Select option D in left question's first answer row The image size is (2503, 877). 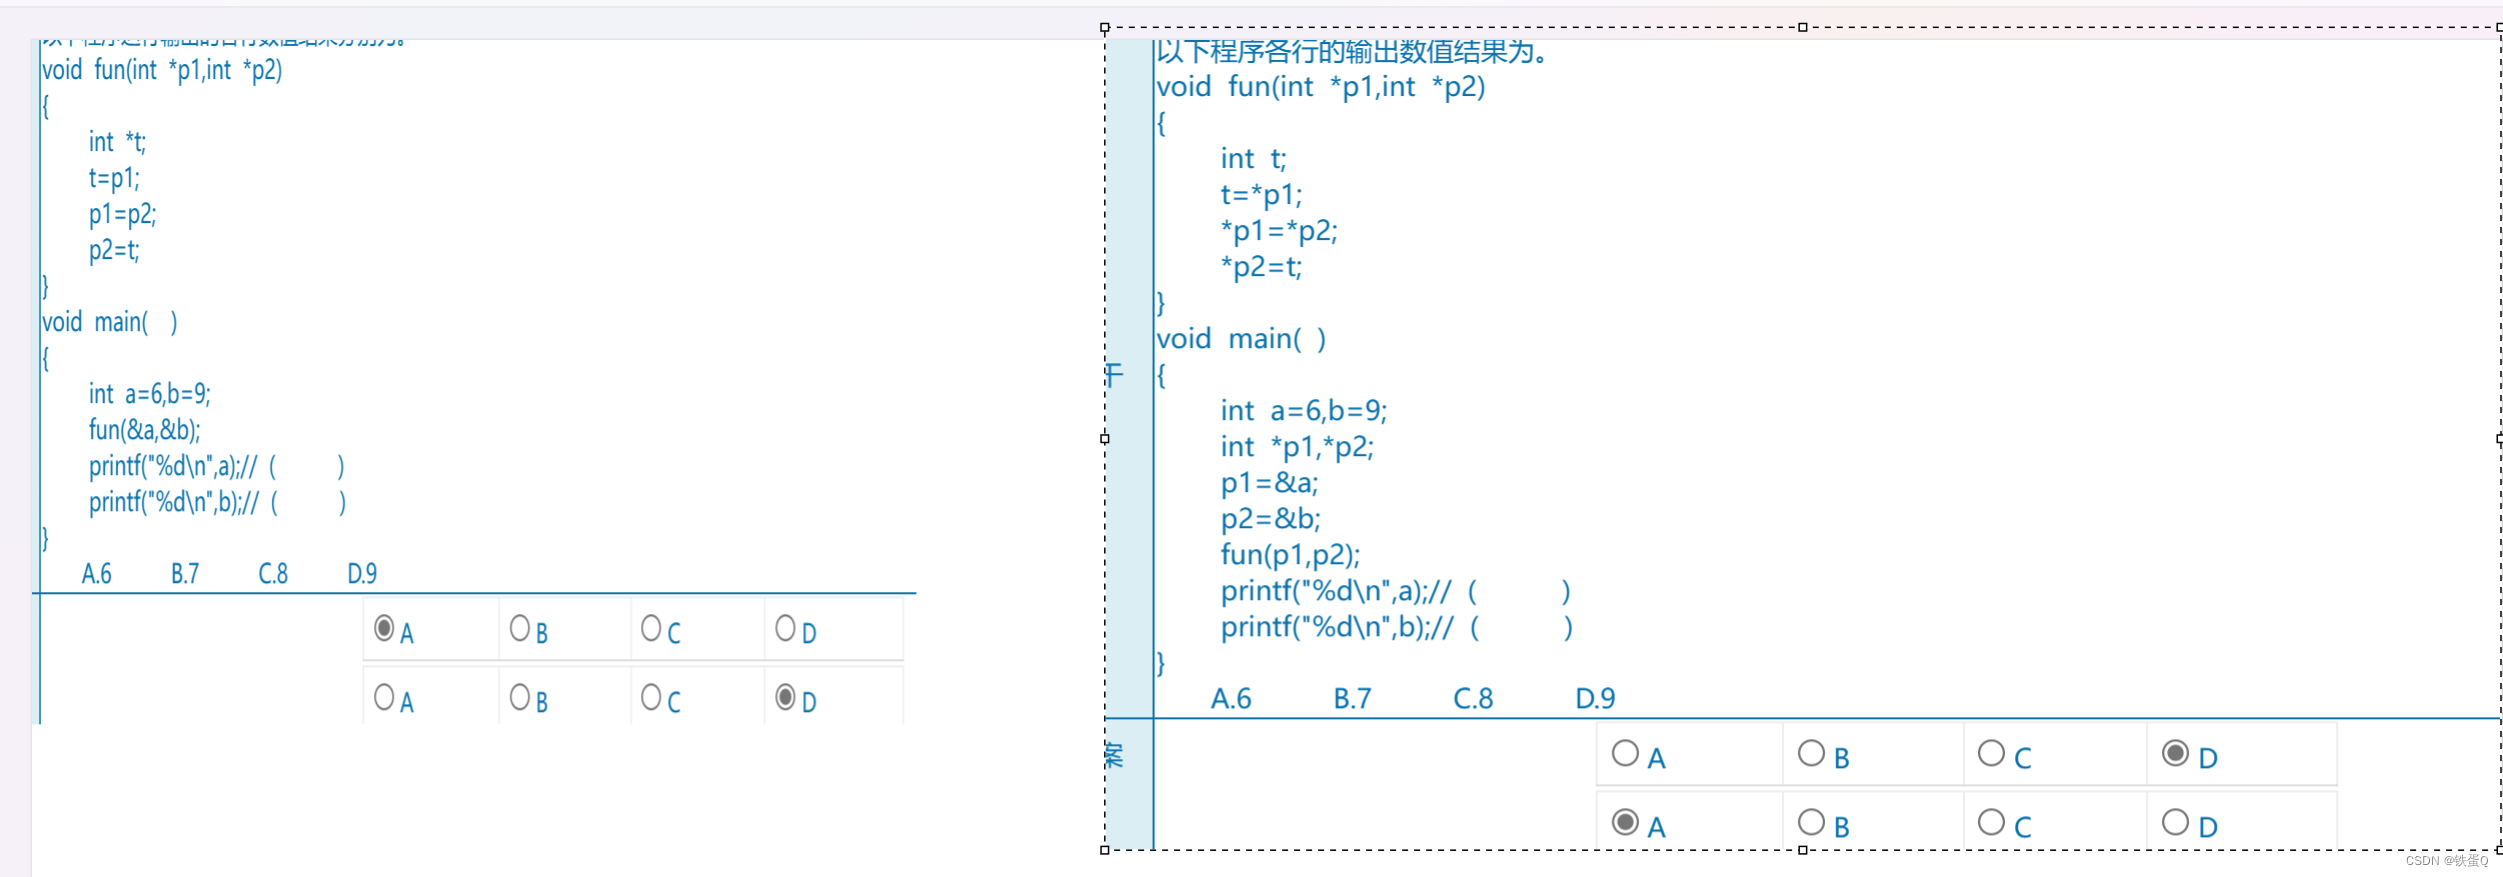pos(785,628)
